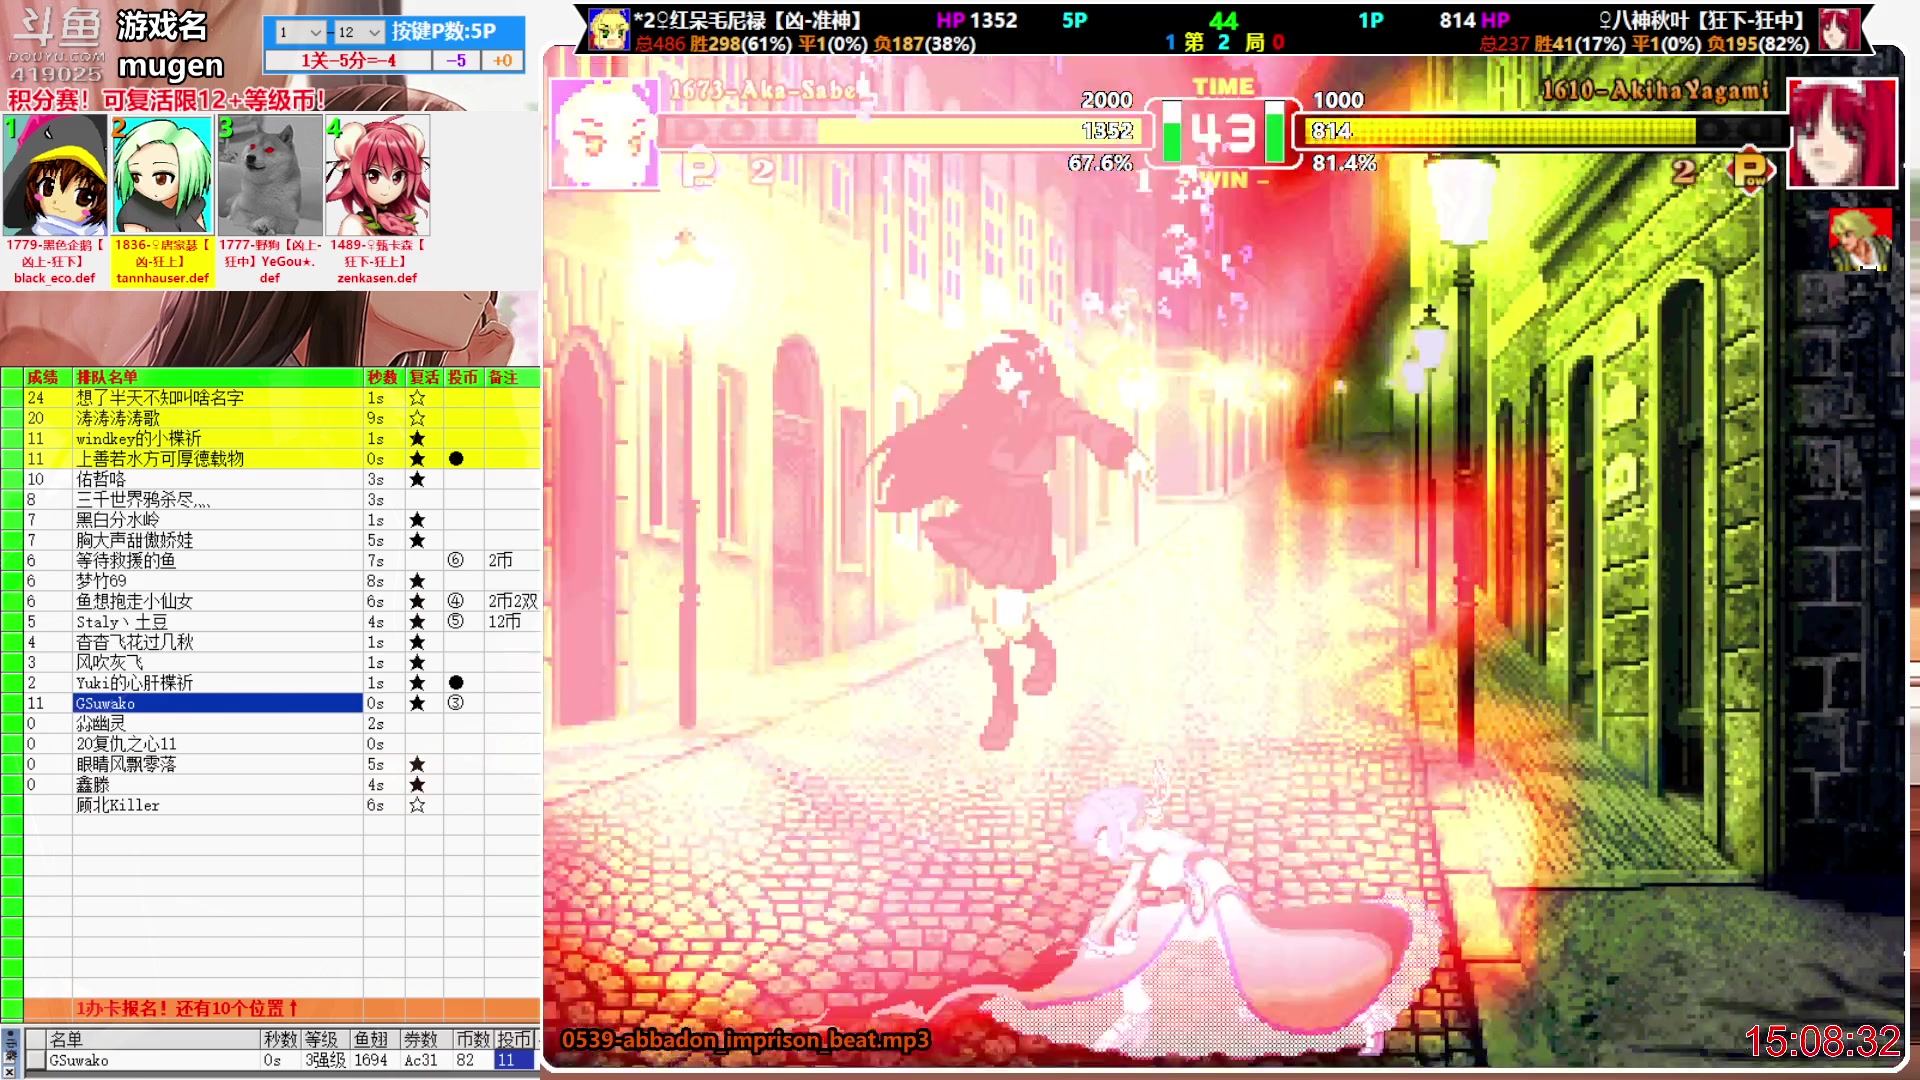
Task: Click the star in the 杳杳飞花过几秋 row
Action: [x=417, y=642]
